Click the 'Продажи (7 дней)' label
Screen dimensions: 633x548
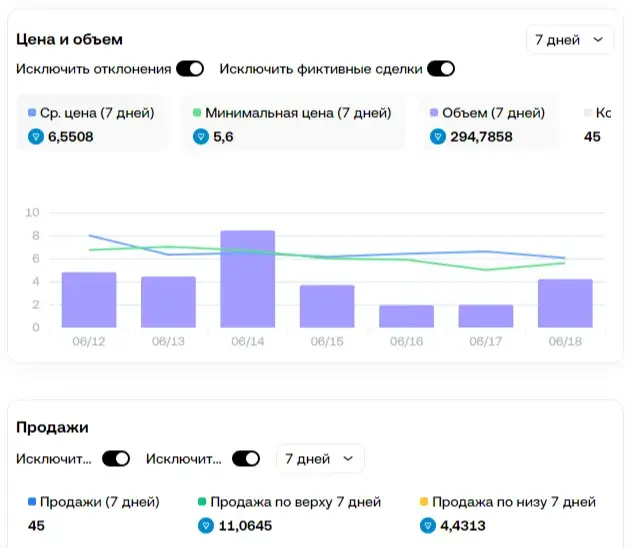coord(100,502)
